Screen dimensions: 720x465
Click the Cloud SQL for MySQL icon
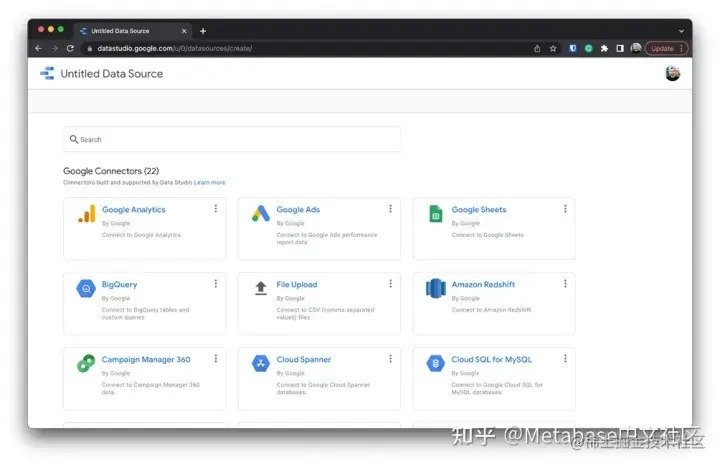435,364
